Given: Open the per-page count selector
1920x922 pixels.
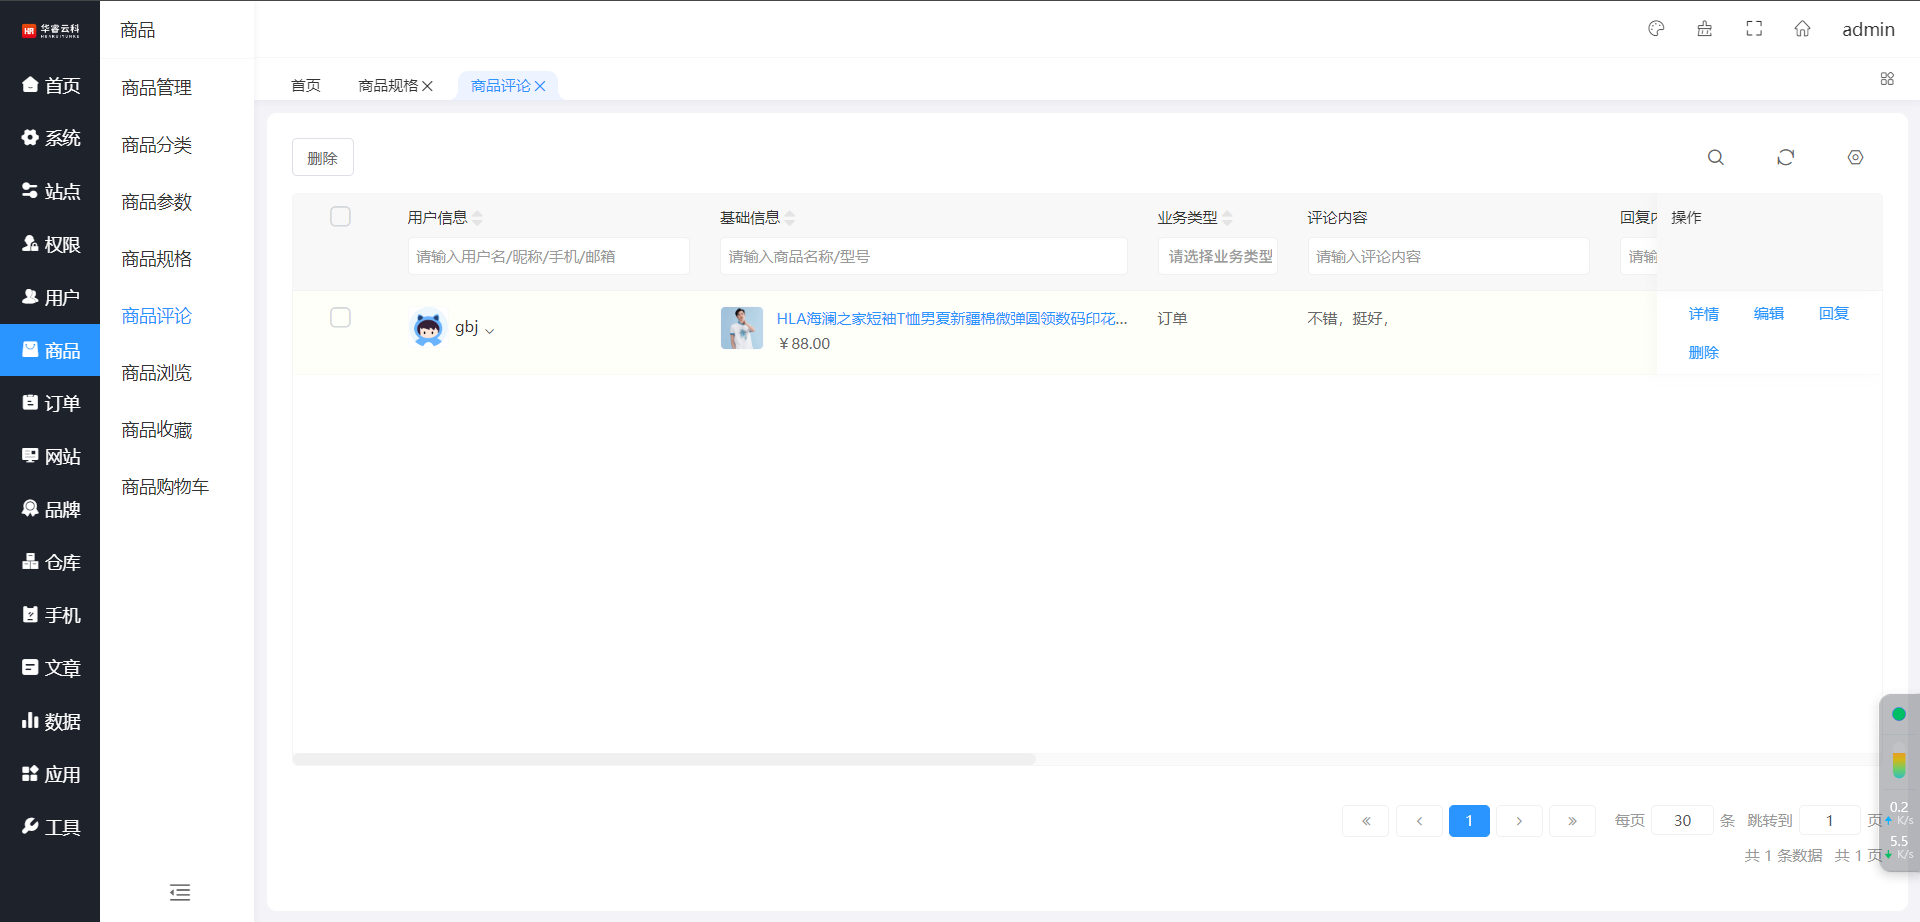Looking at the screenshot, I should point(1682,821).
